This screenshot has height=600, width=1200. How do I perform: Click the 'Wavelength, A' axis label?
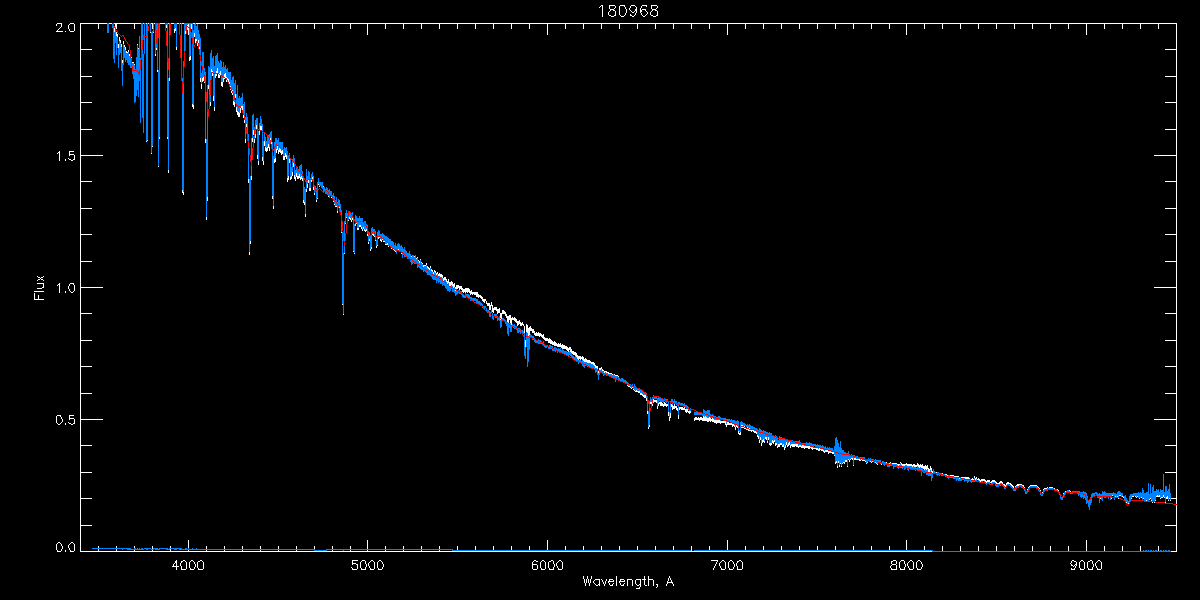pyautogui.click(x=628, y=581)
